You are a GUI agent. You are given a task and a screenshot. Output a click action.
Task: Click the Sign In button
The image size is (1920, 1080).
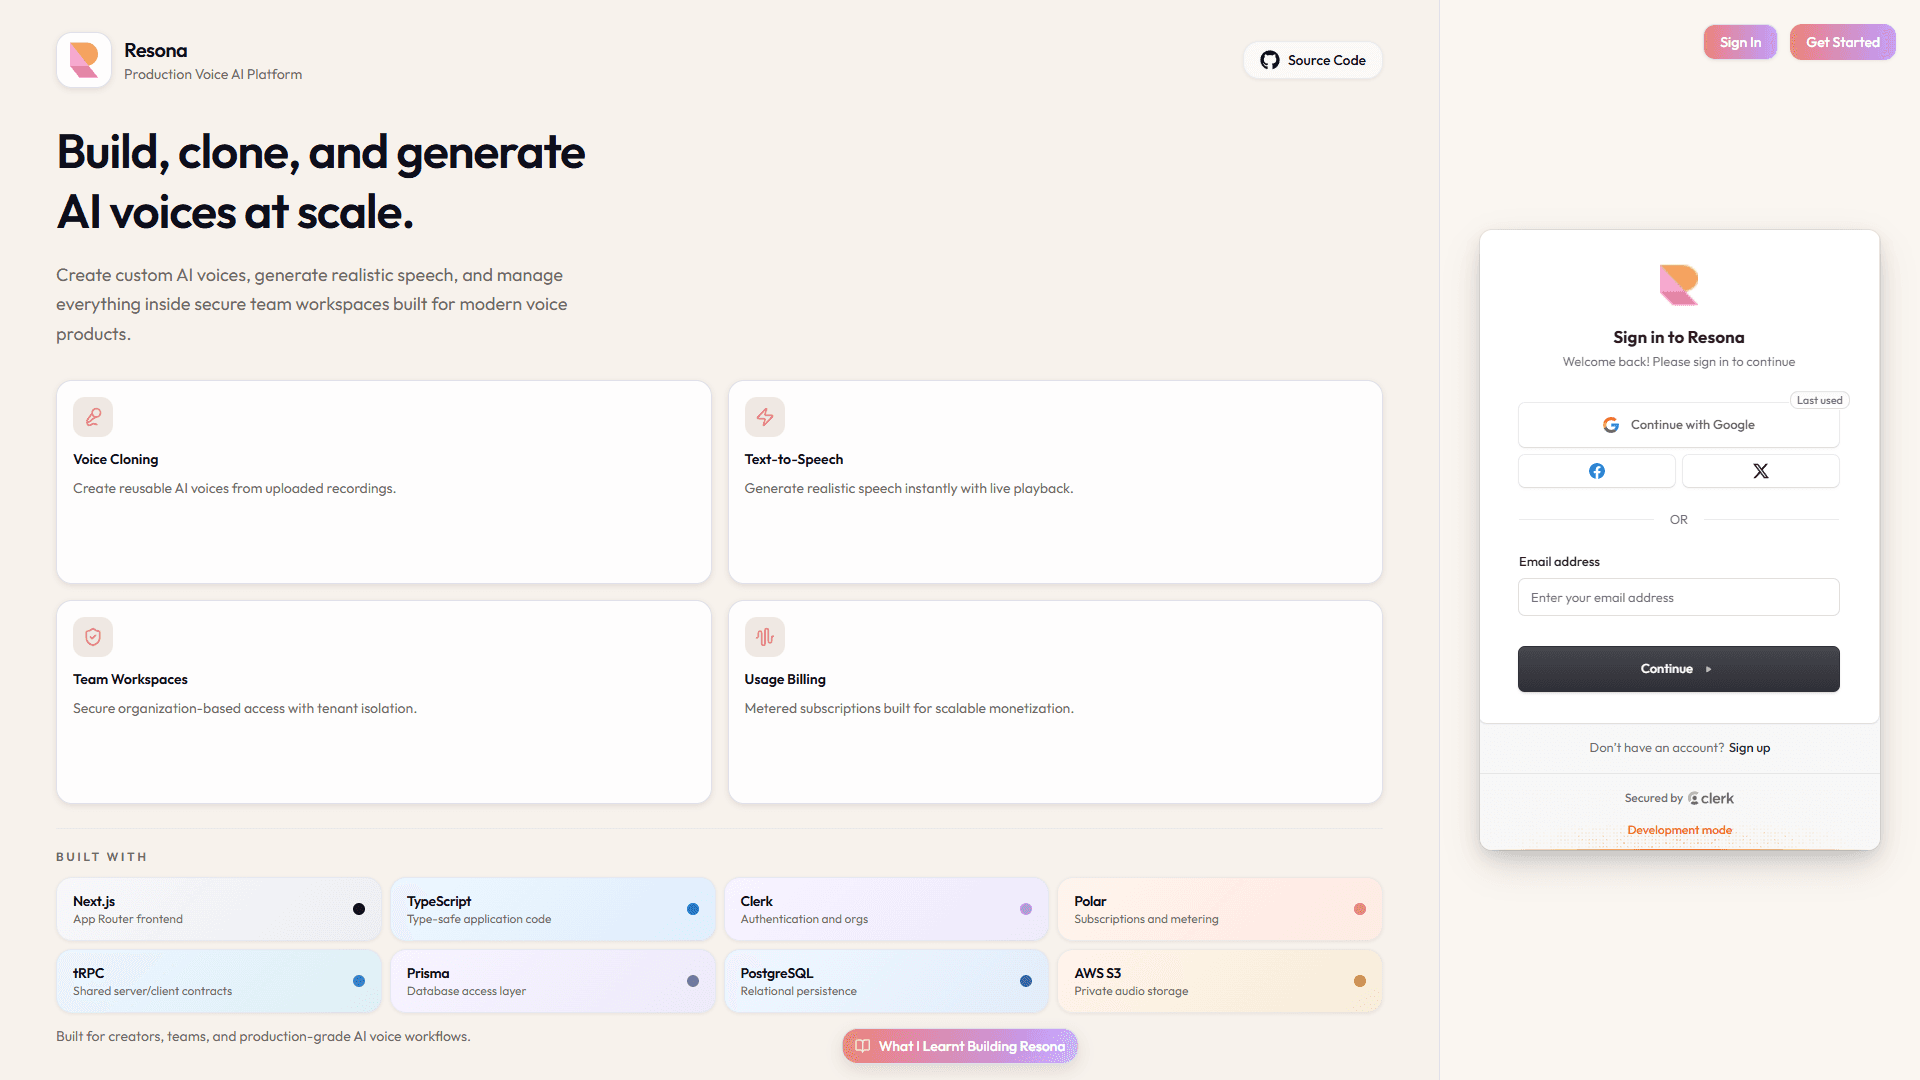(x=1740, y=42)
